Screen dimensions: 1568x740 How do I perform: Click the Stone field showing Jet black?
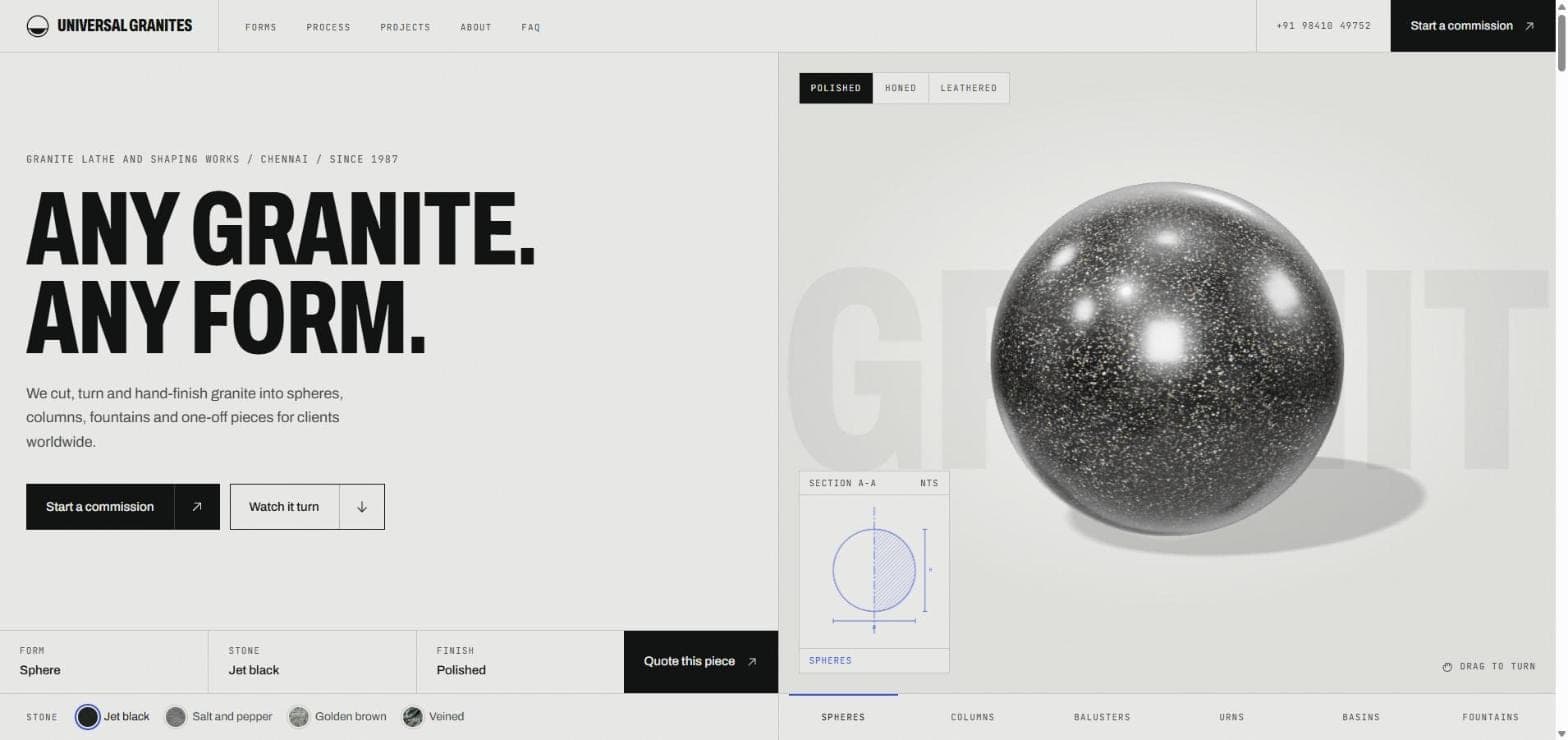312,661
